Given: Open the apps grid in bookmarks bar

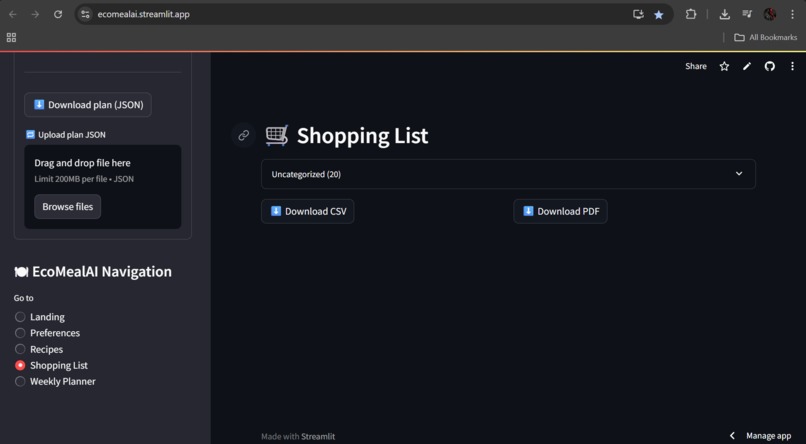Looking at the screenshot, I should pos(11,37).
